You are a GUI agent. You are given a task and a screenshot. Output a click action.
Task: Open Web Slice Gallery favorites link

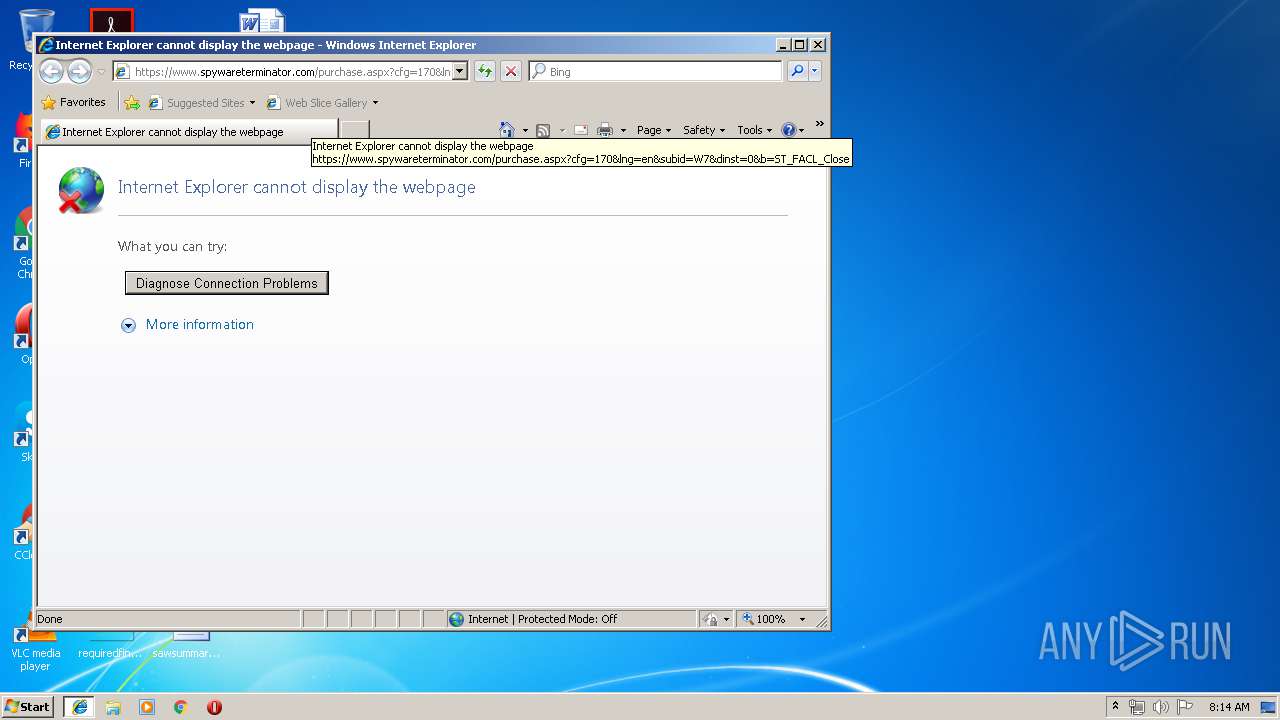coord(316,103)
